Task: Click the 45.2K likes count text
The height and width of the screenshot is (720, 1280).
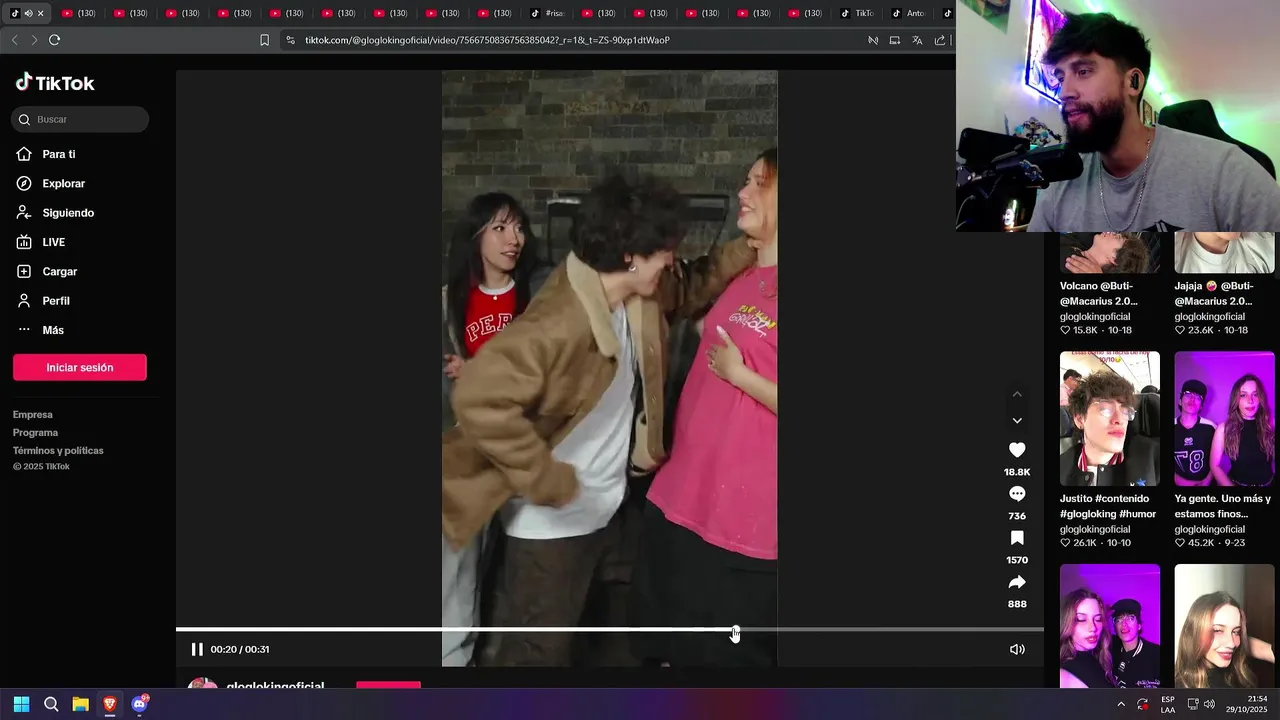Action: pyautogui.click(x=1199, y=543)
